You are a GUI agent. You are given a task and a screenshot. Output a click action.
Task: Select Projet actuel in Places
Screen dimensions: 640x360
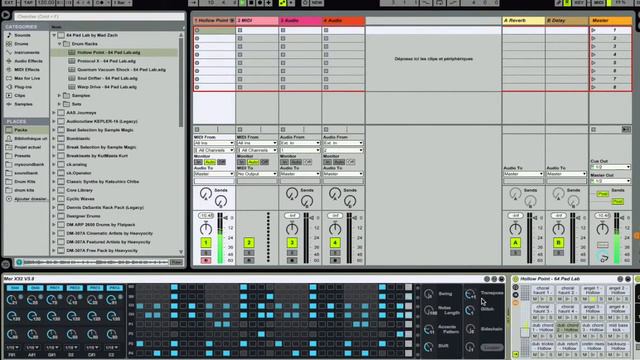27,147
